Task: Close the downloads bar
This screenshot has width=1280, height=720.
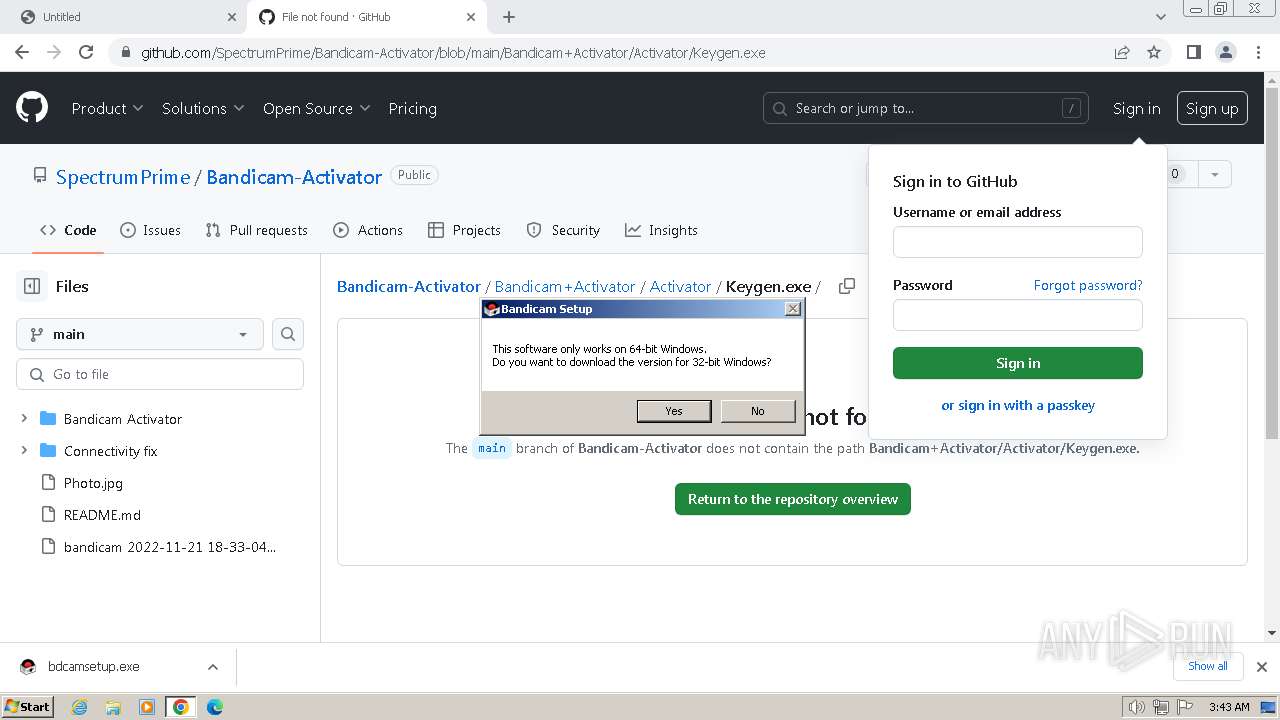Action: pyautogui.click(x=1262, y=666)
